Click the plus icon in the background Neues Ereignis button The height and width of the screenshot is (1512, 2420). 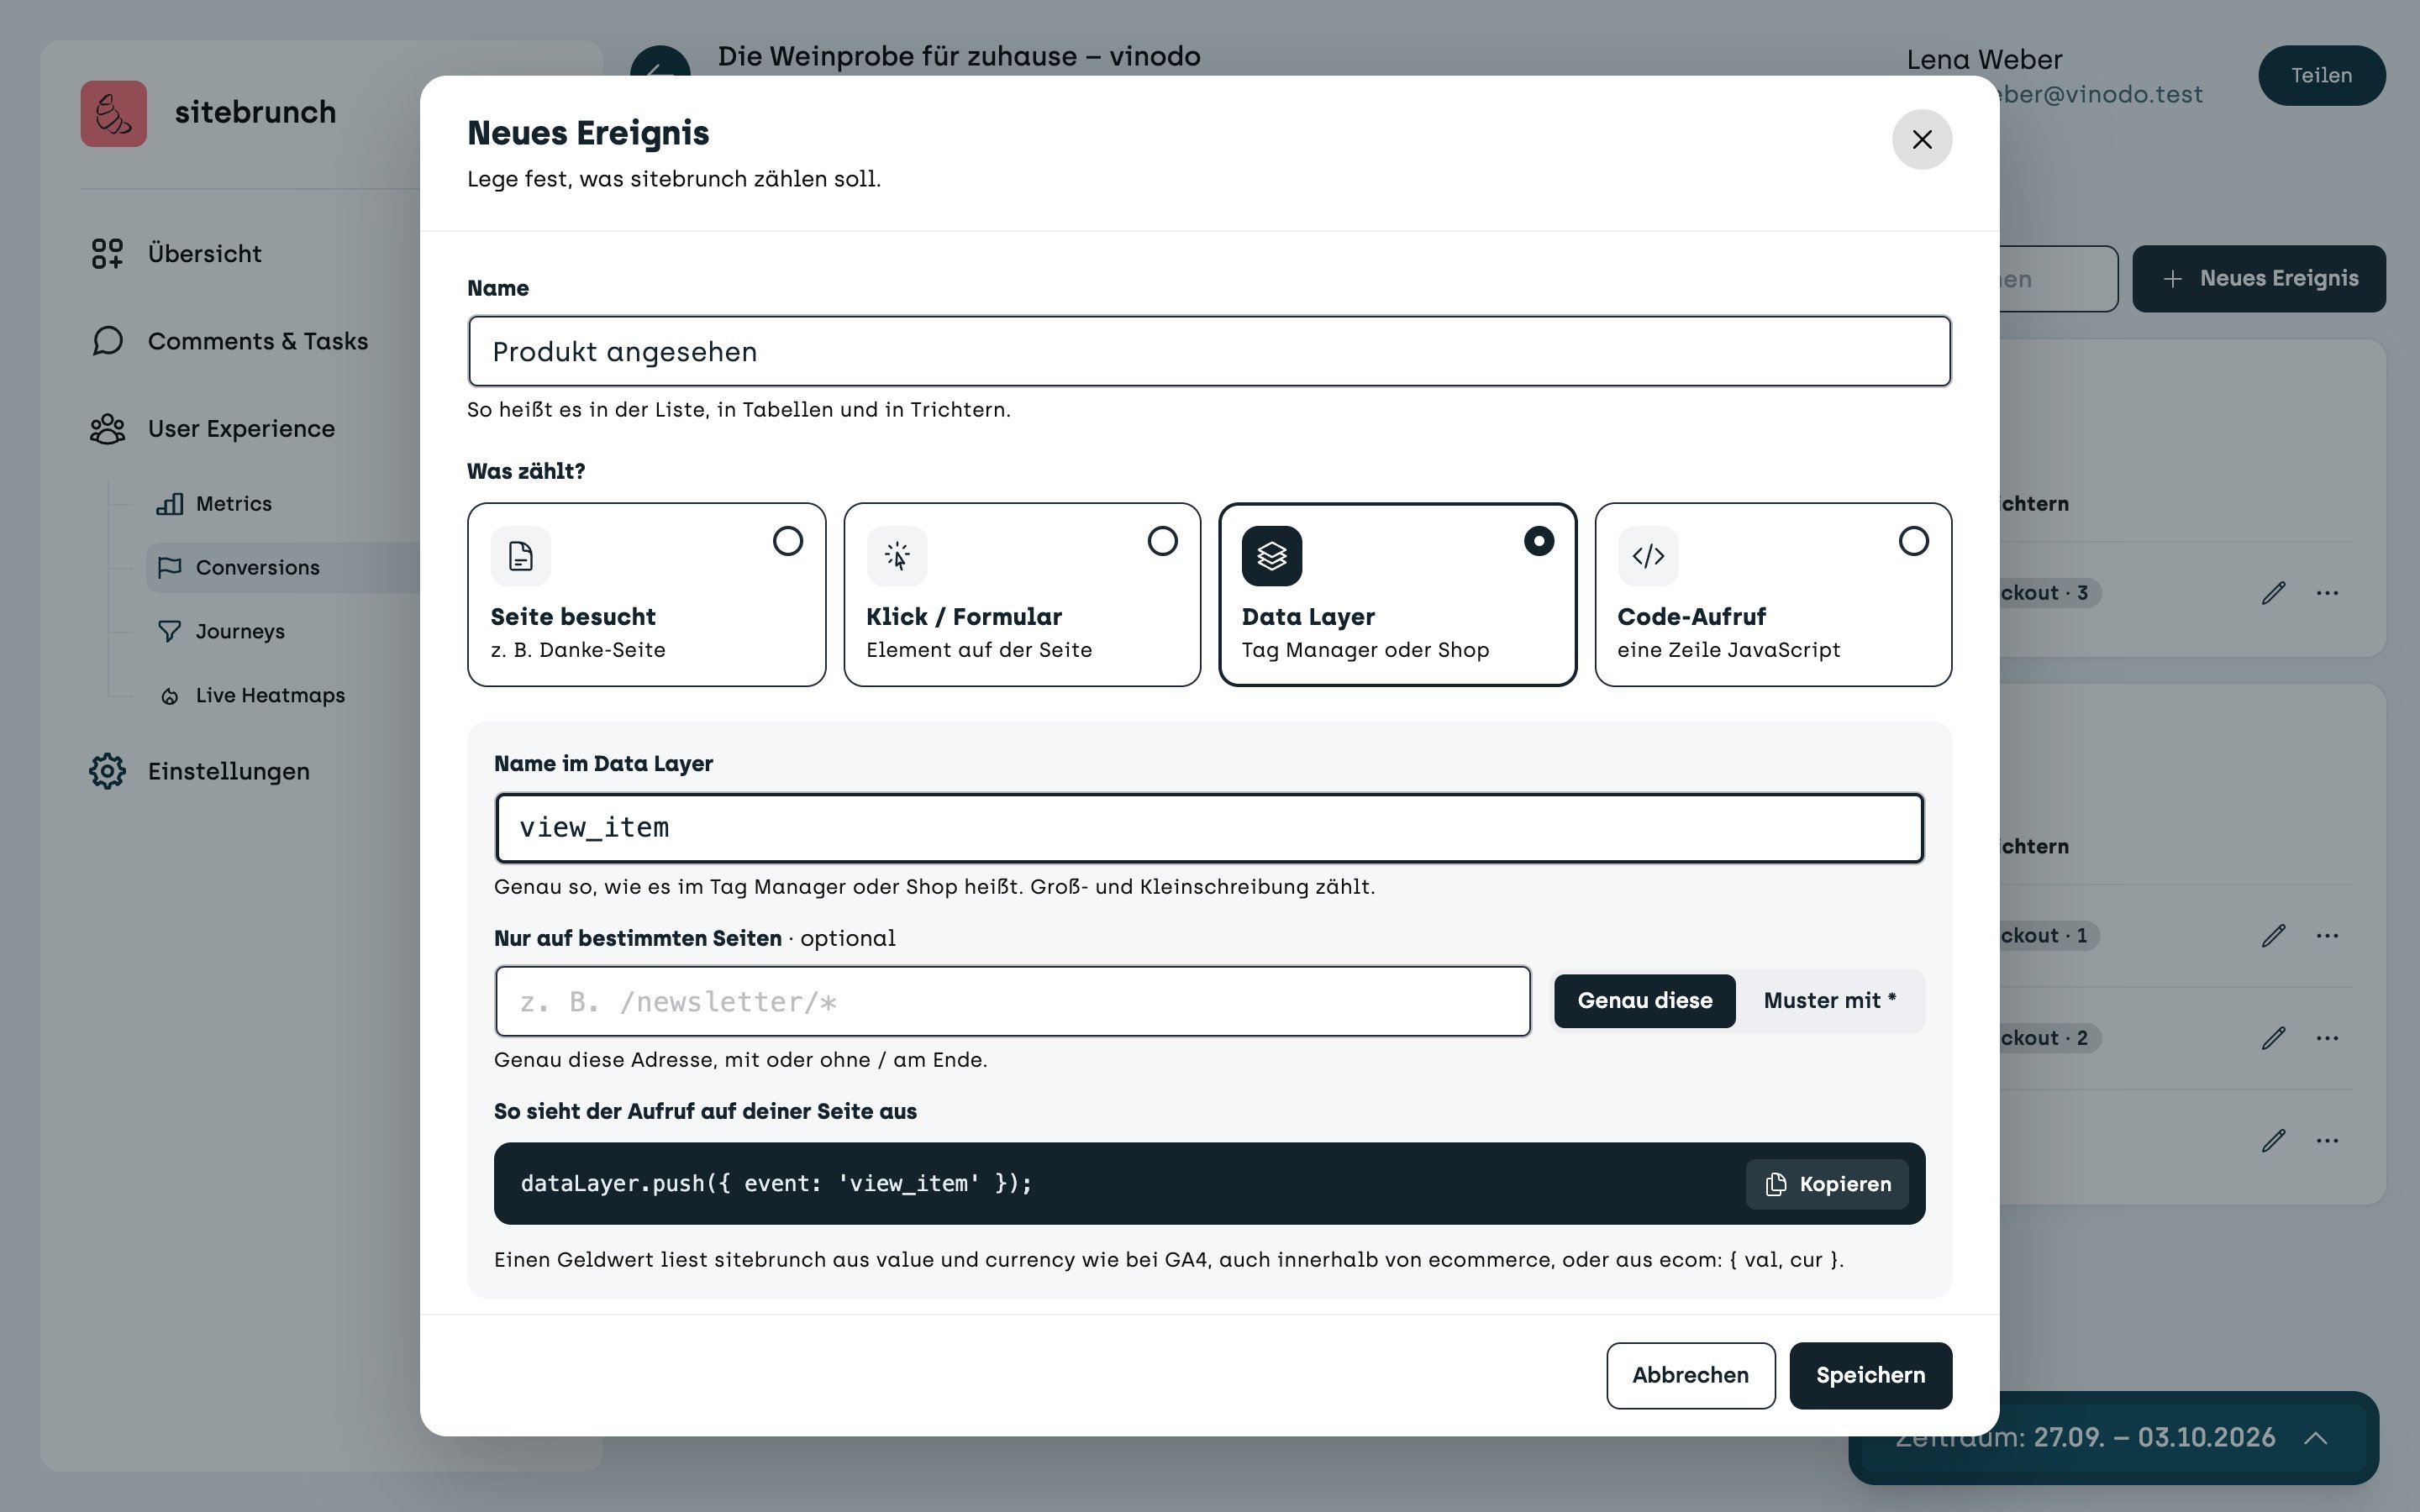coord(2172,279)
